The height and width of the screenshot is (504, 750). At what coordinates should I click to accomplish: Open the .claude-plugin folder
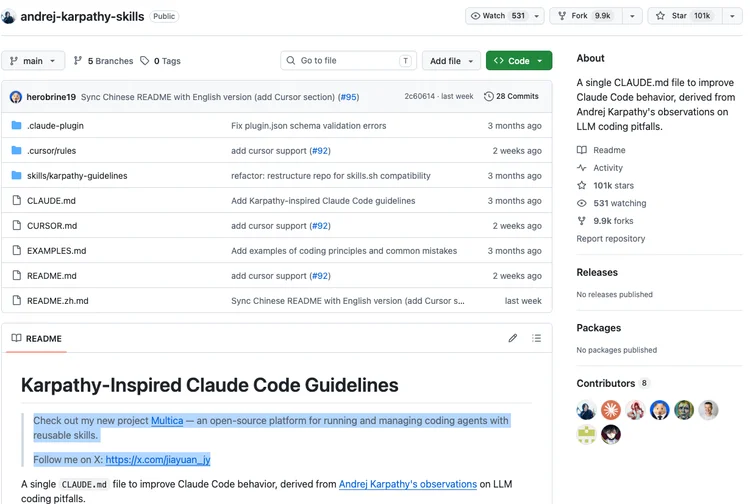click(55, 126)
